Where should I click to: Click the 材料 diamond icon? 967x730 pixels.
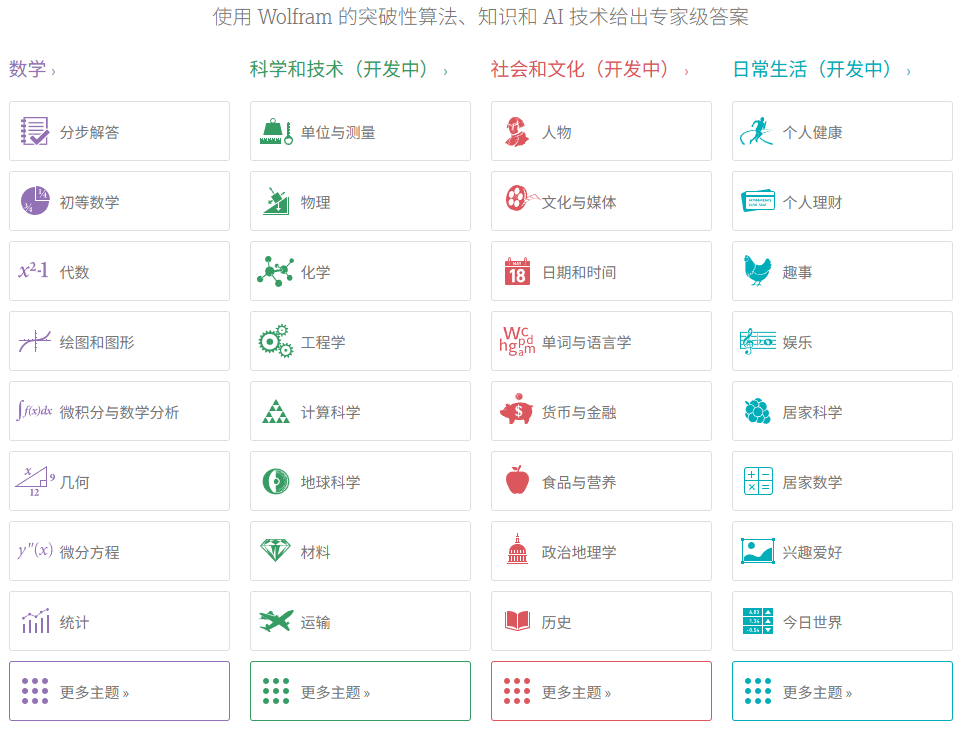point(275,551)
